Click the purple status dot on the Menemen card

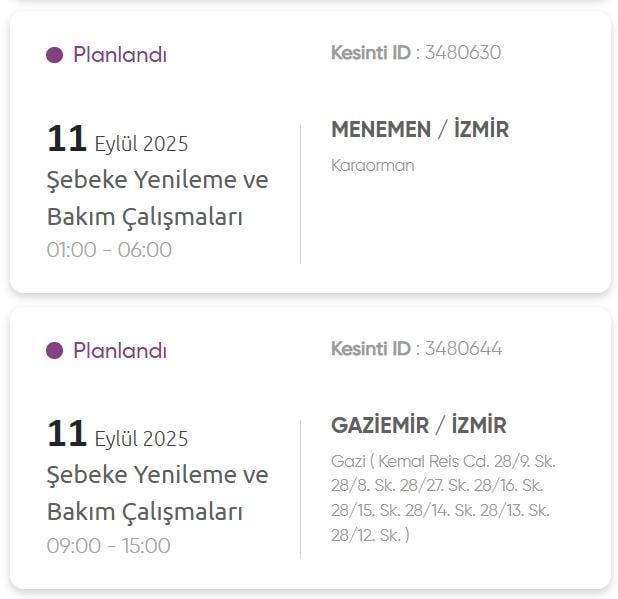tap(55, 55)
